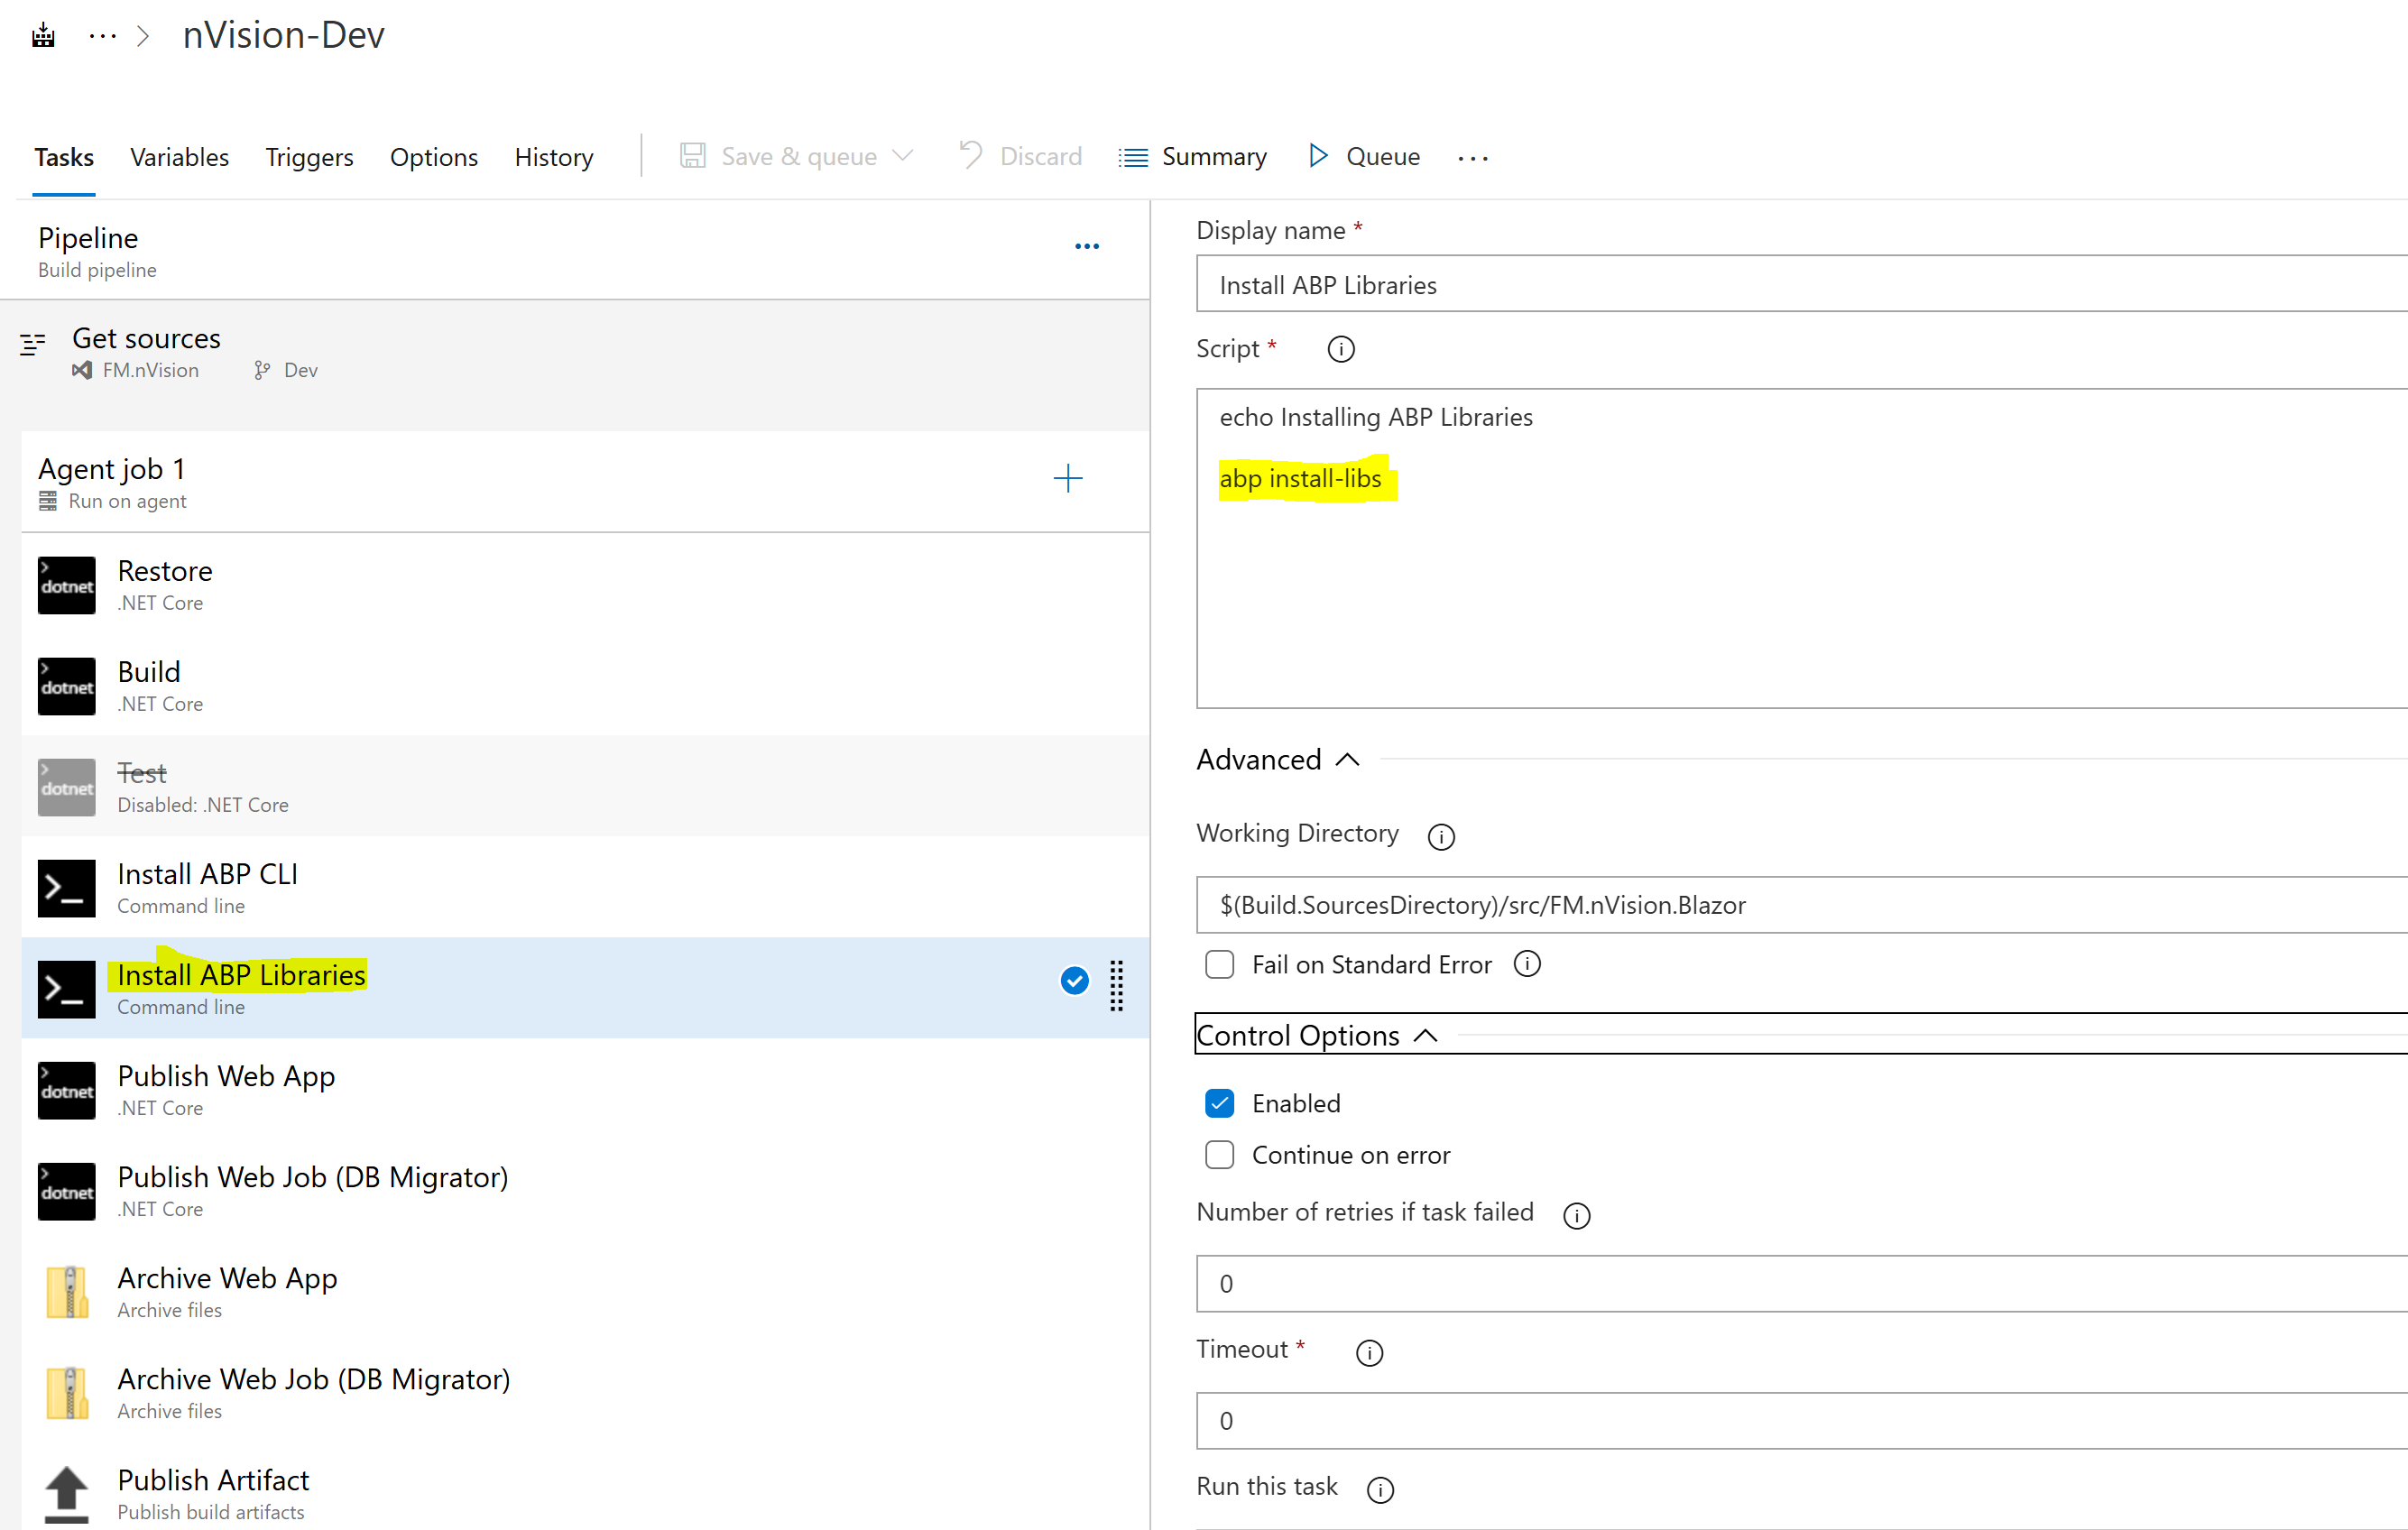This screenshot has height=1530, width=2408.
Task: Open the Triggers tab
Action: click(309, 157)
